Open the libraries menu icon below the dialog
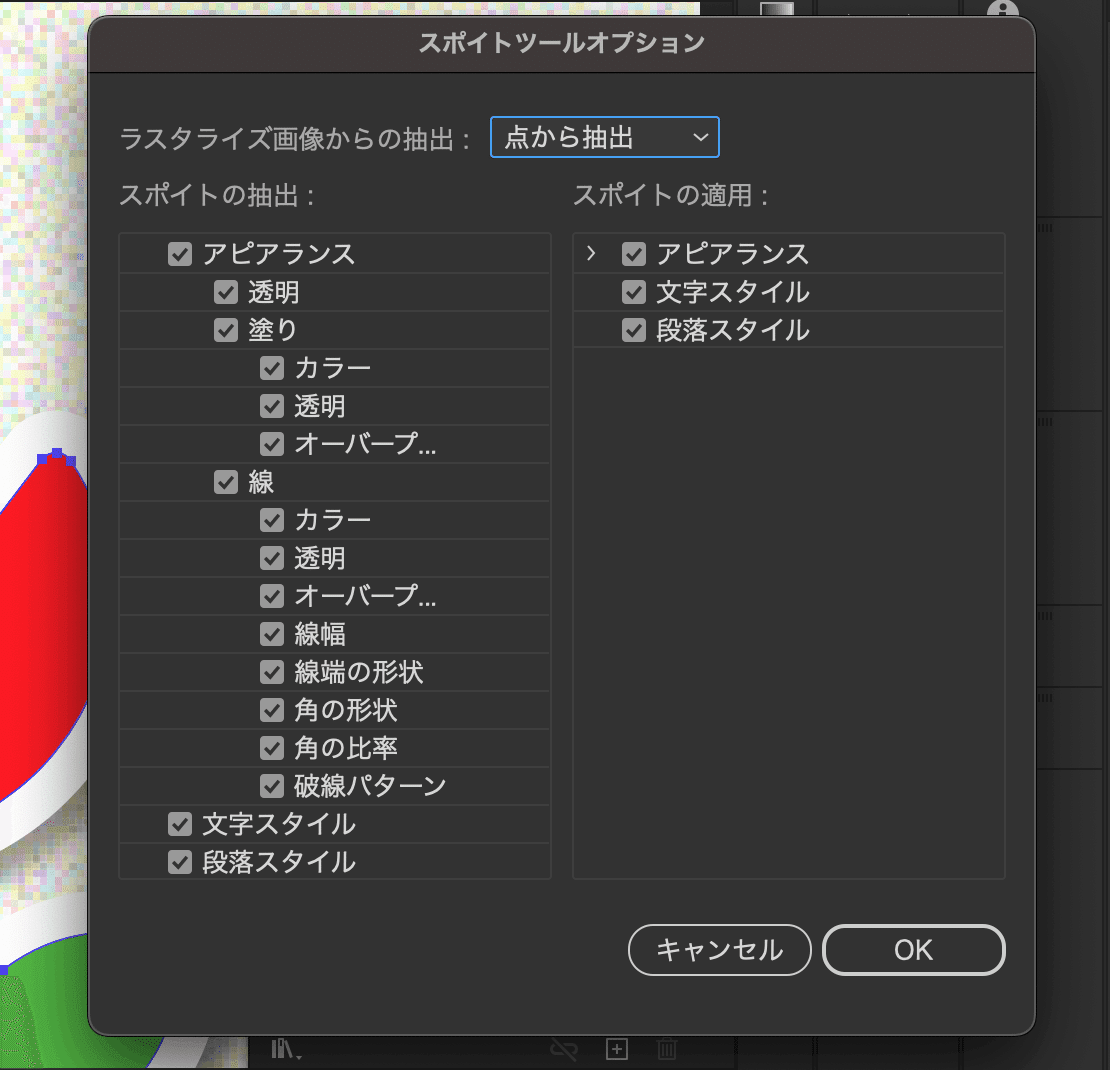The width and height of the screenshot is (1110, 1070). [286, 1049]
